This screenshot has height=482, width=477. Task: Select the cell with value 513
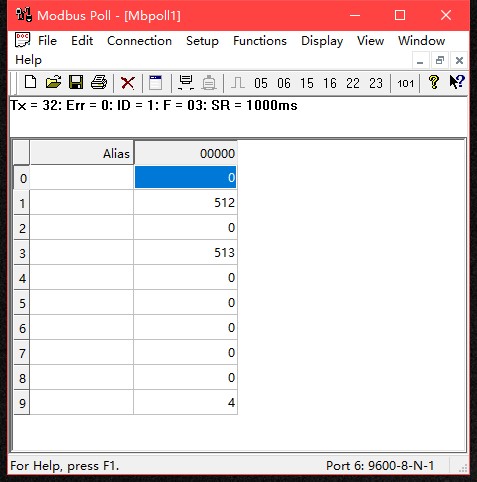pyautogui.click(x=186, y=252)
